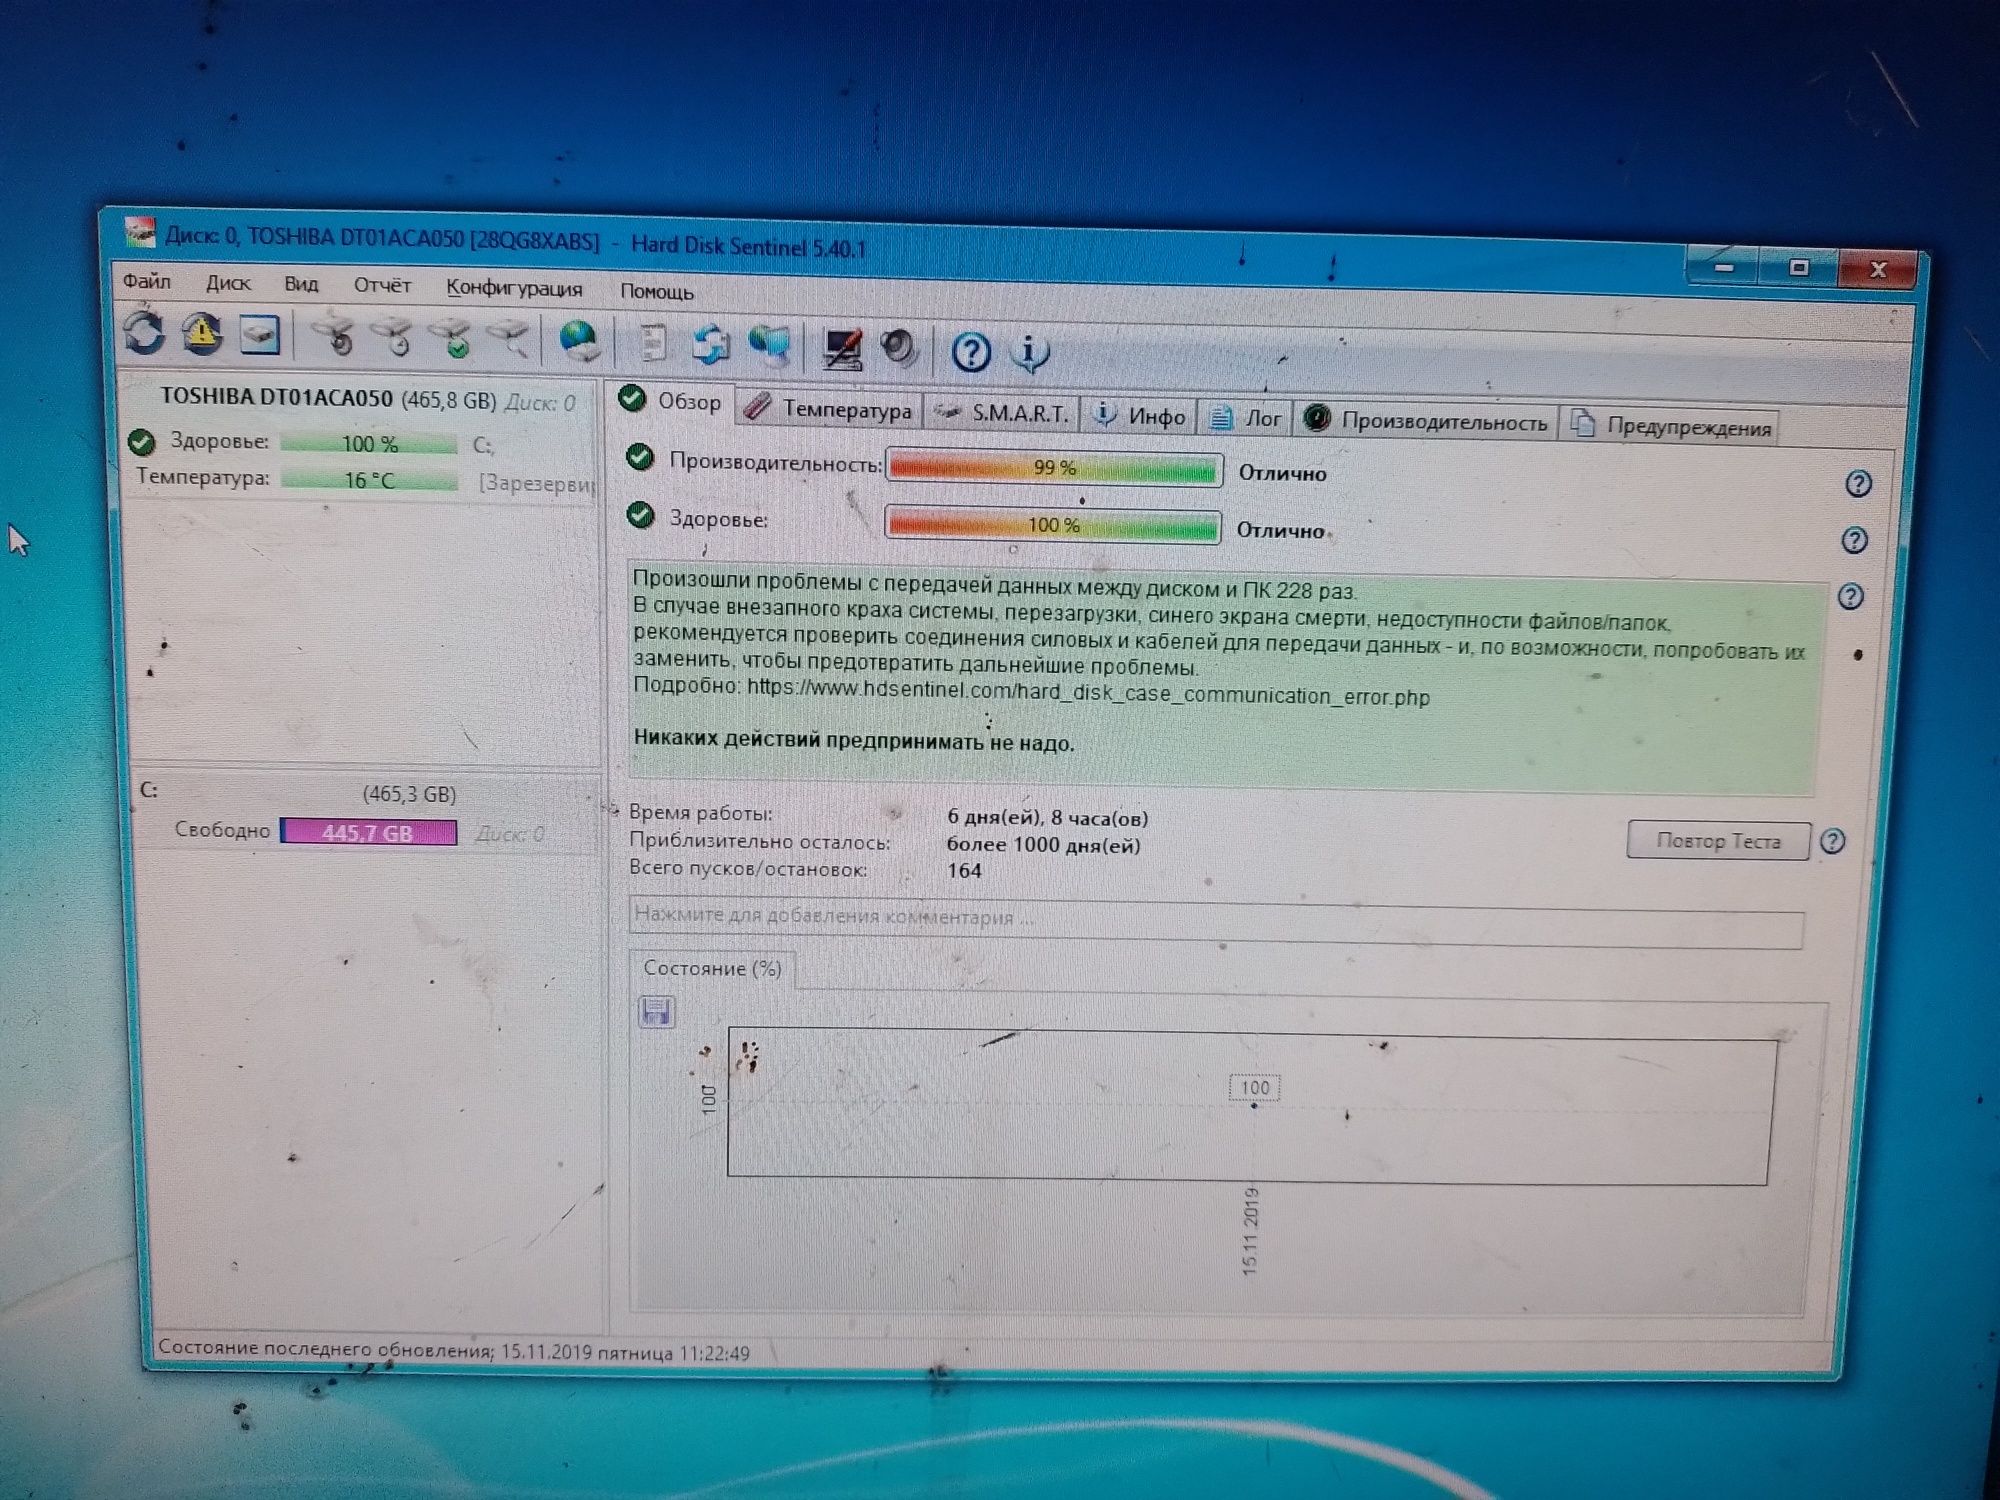Click the comment input field

(x=1216, y=922)
